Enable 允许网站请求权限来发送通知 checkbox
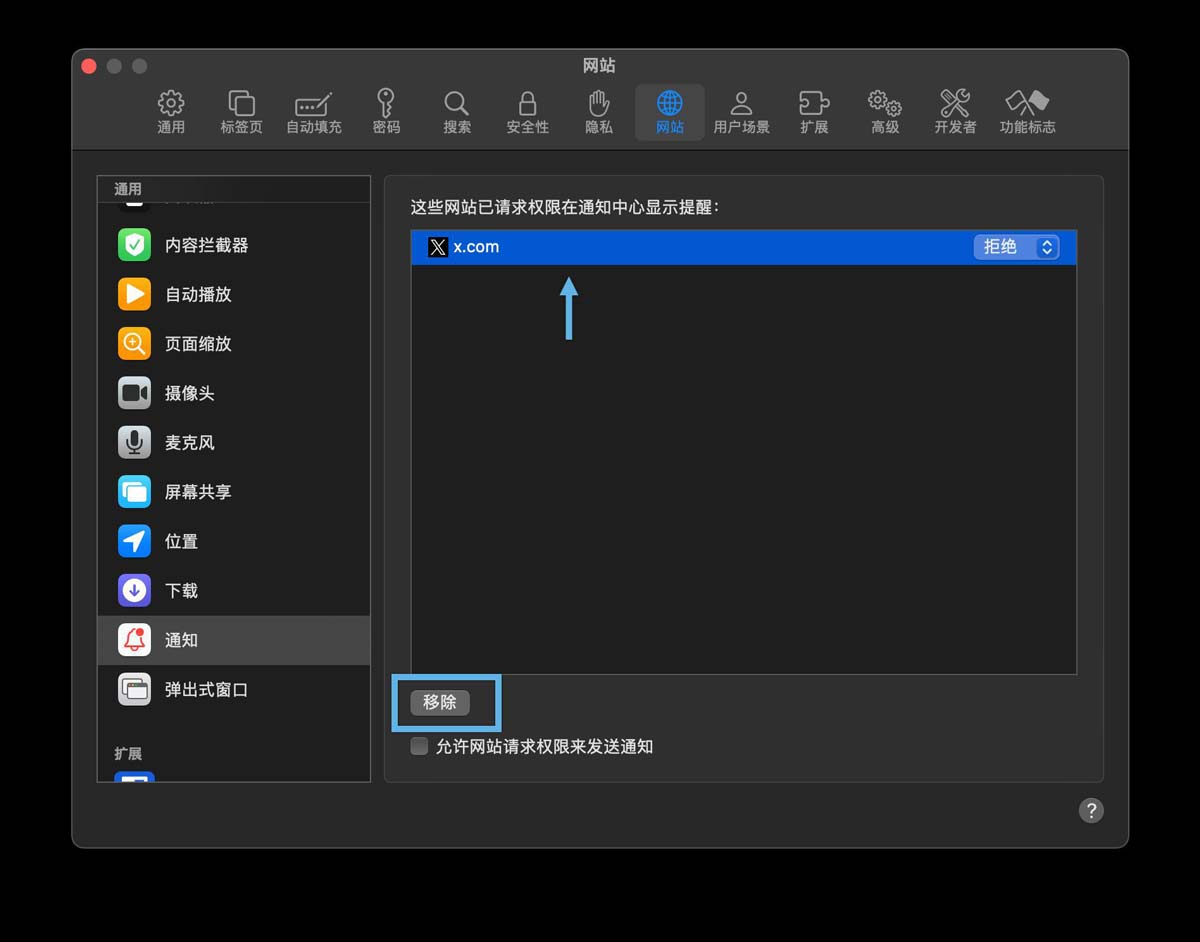The width and height of the screenshot is (1200, 942). pos(418,746)
